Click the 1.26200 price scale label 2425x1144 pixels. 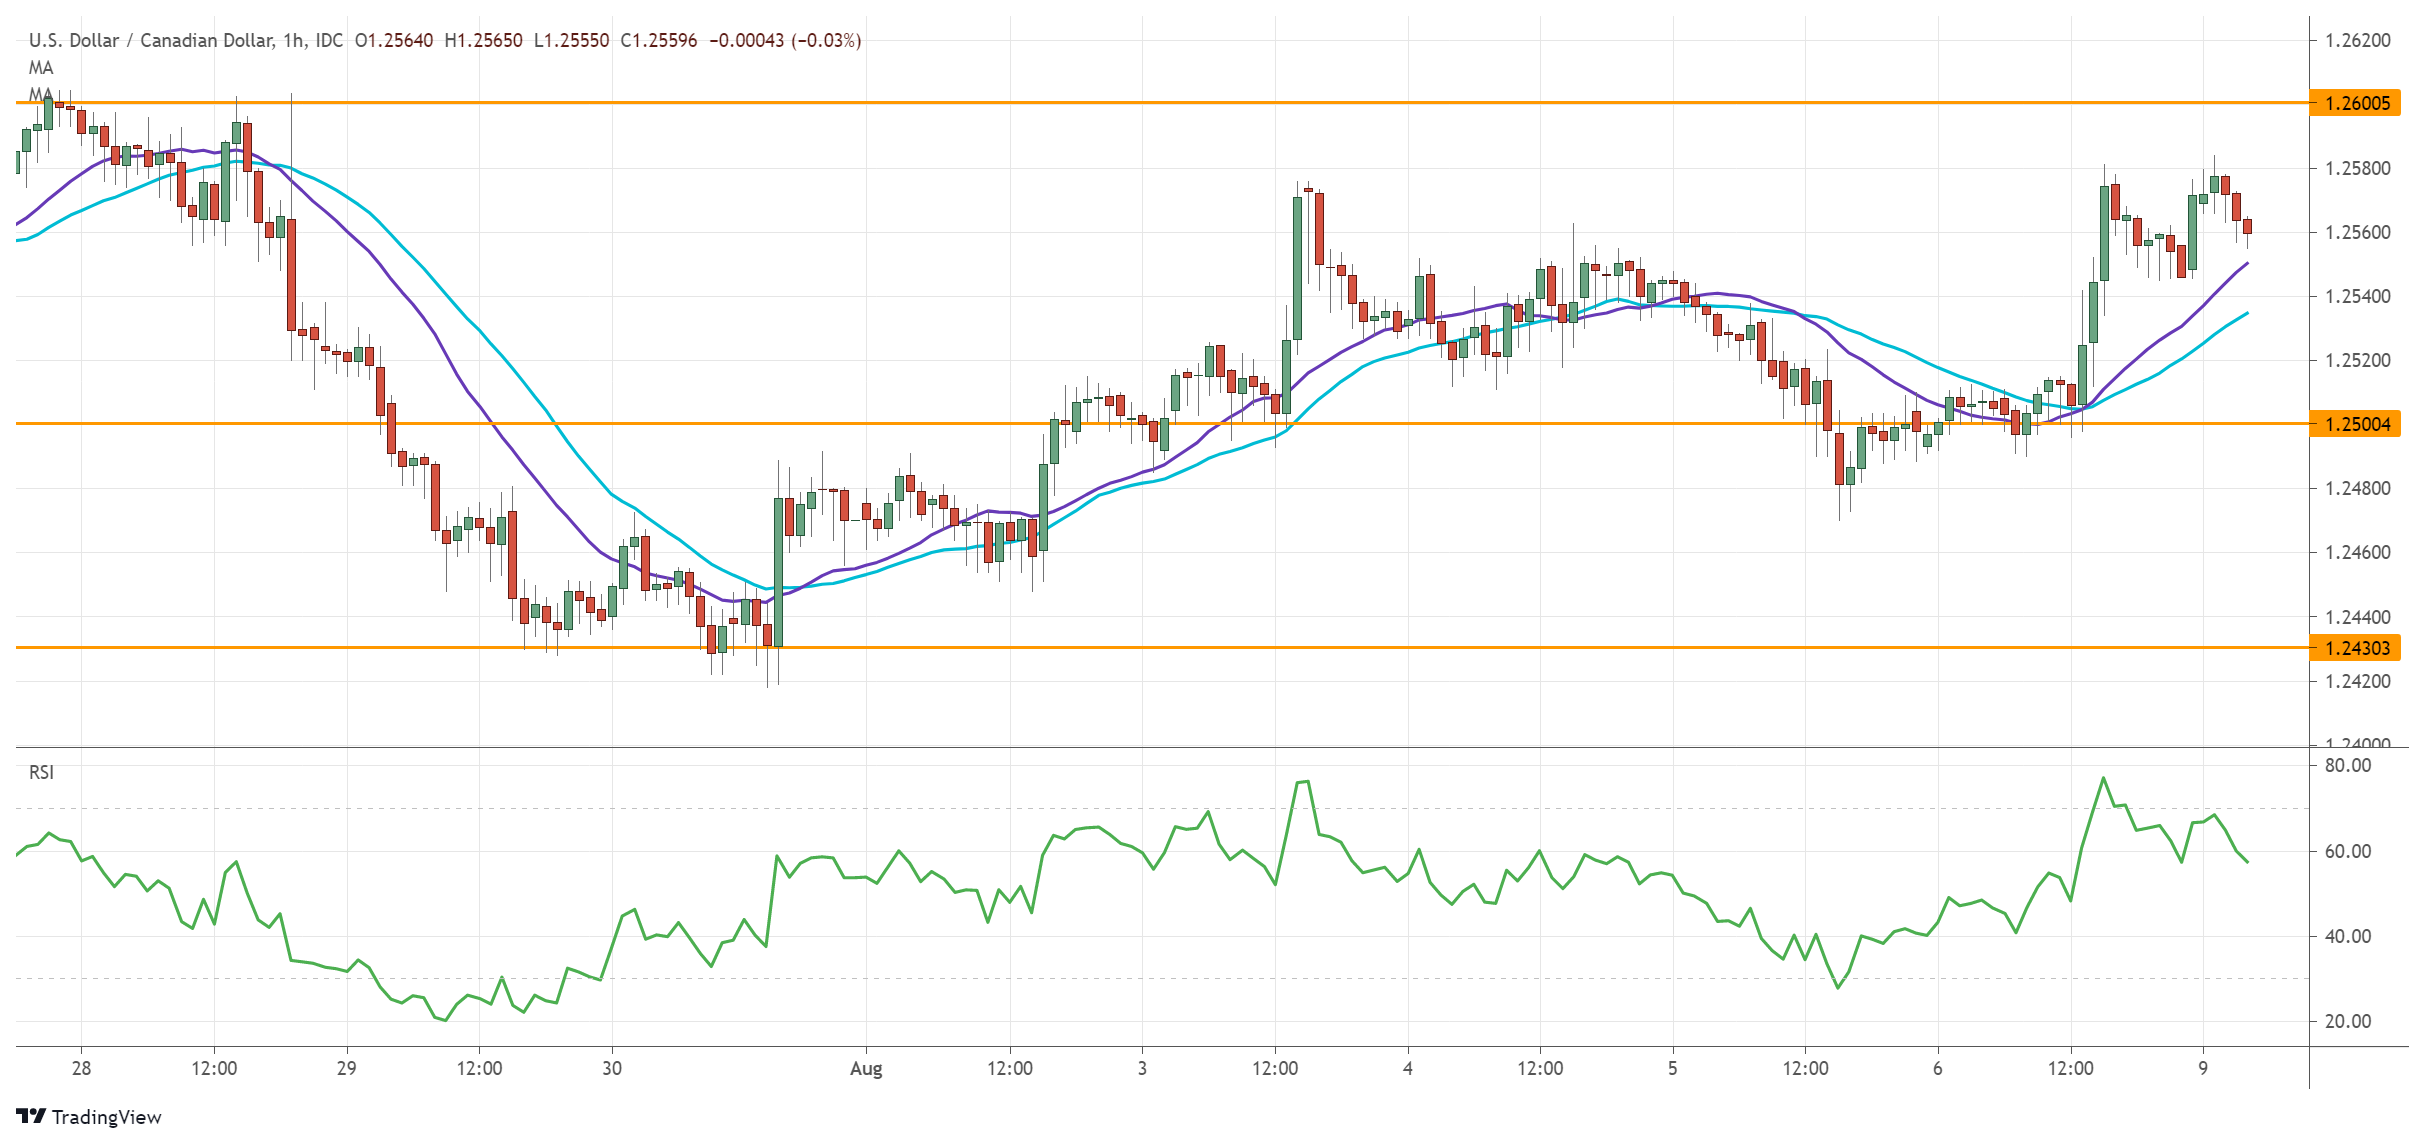point(2357,40)
